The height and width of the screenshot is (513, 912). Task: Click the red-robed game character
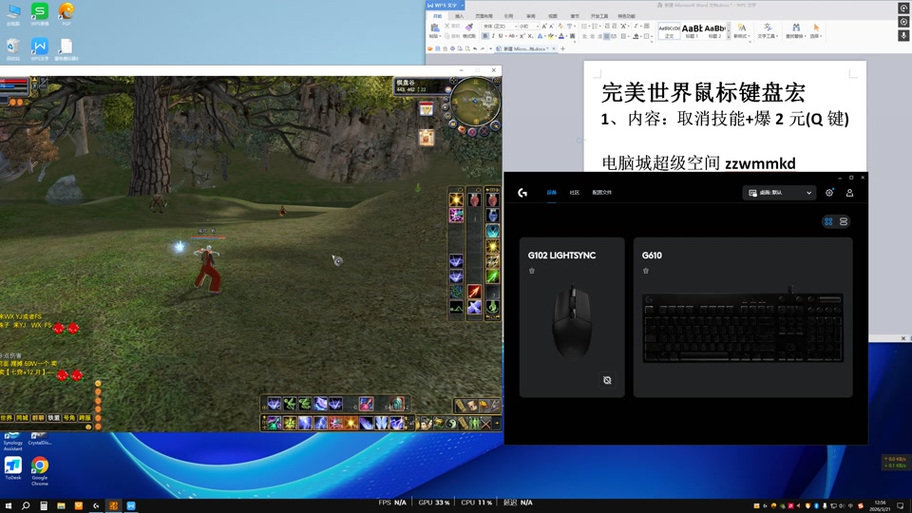206,268
